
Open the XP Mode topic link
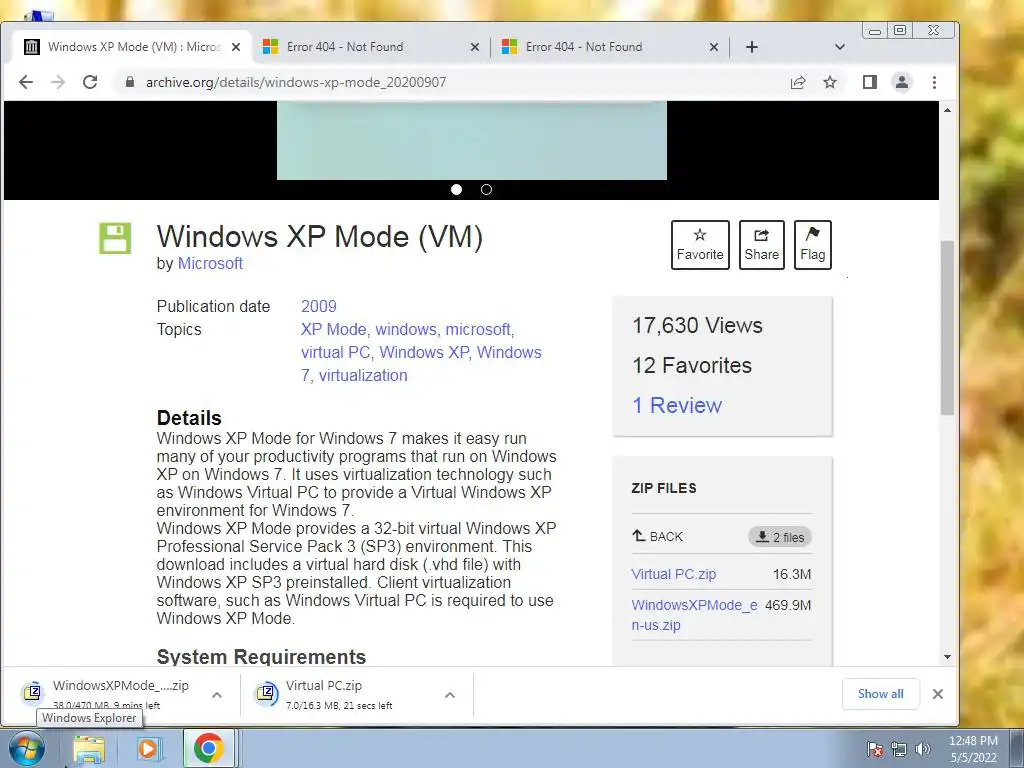tap(334, 329)
